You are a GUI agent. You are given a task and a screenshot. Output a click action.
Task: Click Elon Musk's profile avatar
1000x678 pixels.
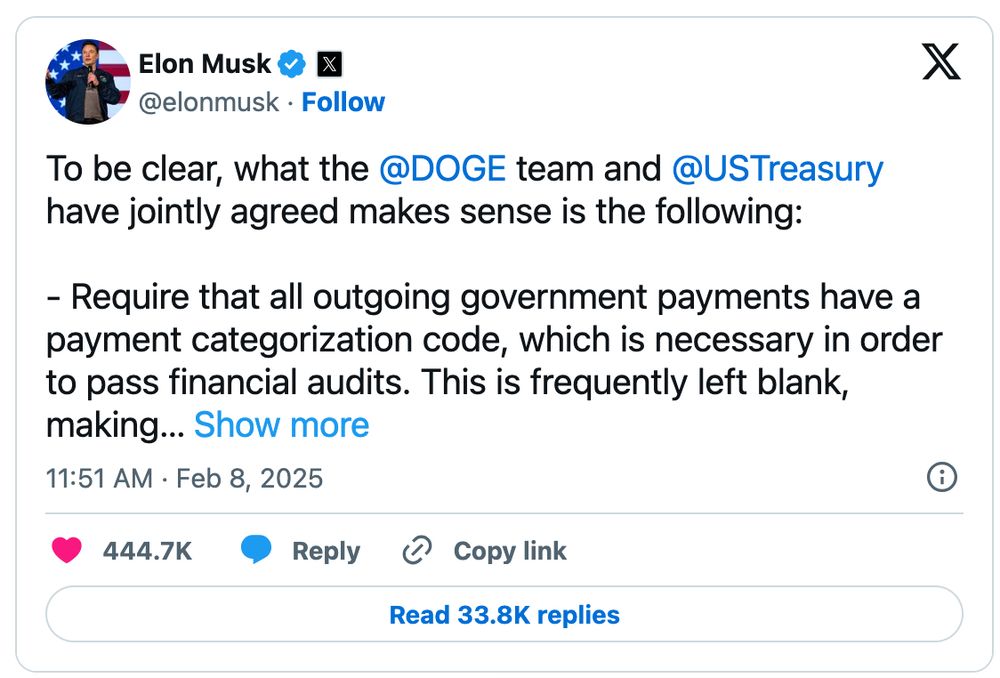point(88,82)
